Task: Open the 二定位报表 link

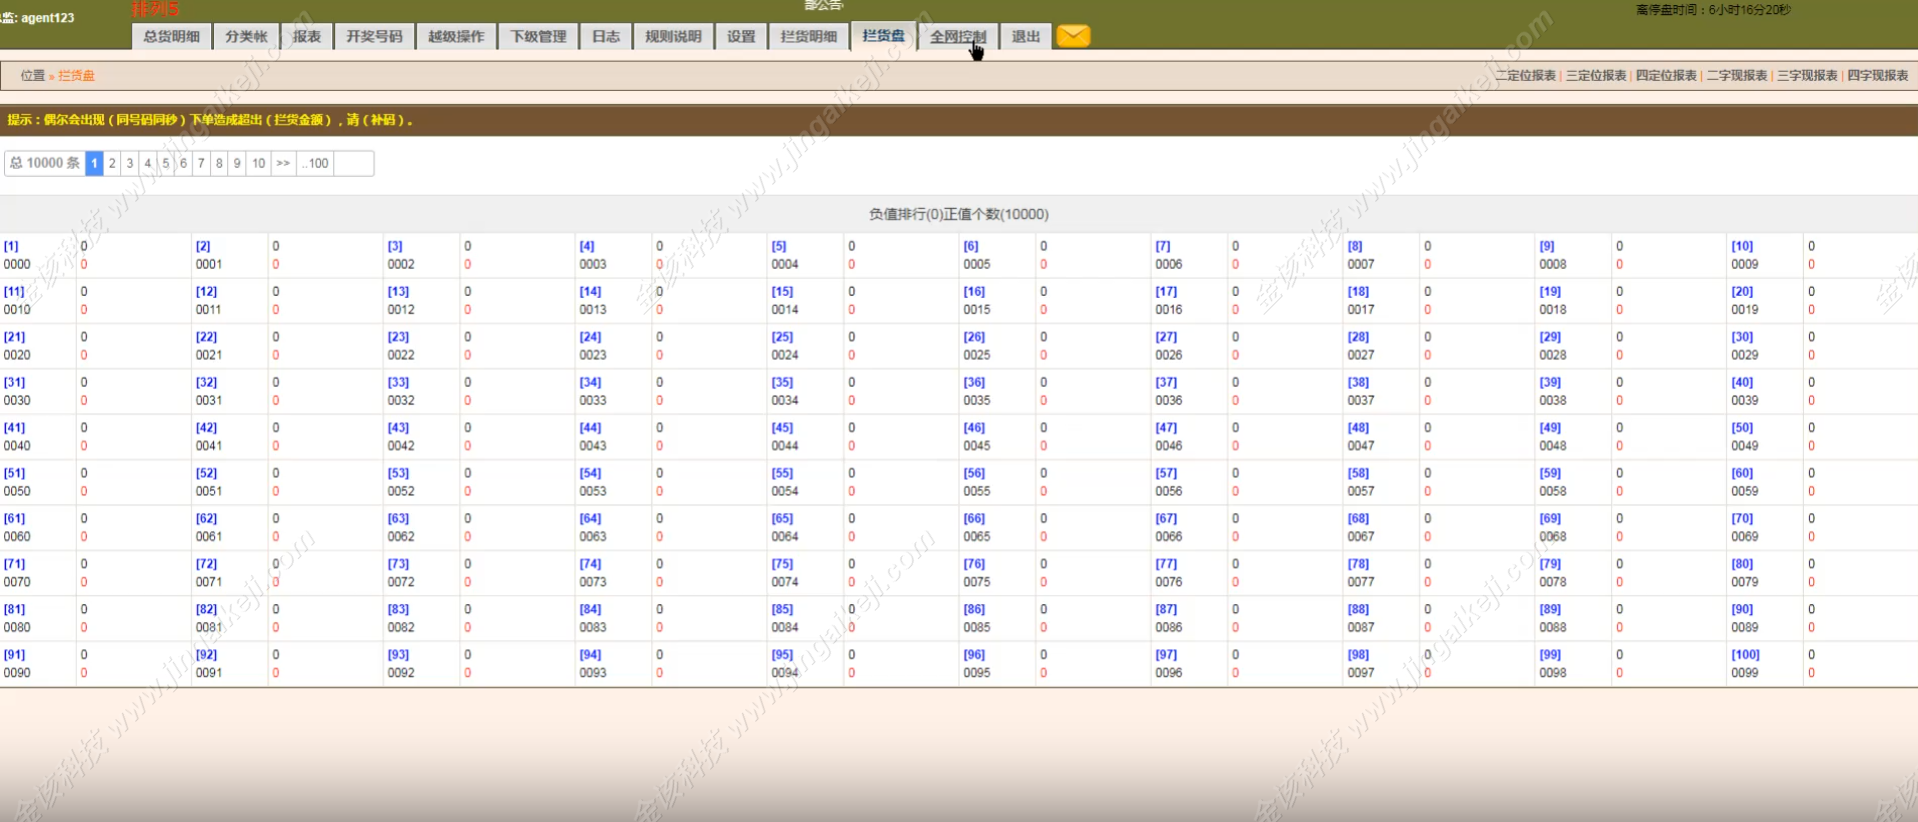Action: click(x=1526, y=75)
